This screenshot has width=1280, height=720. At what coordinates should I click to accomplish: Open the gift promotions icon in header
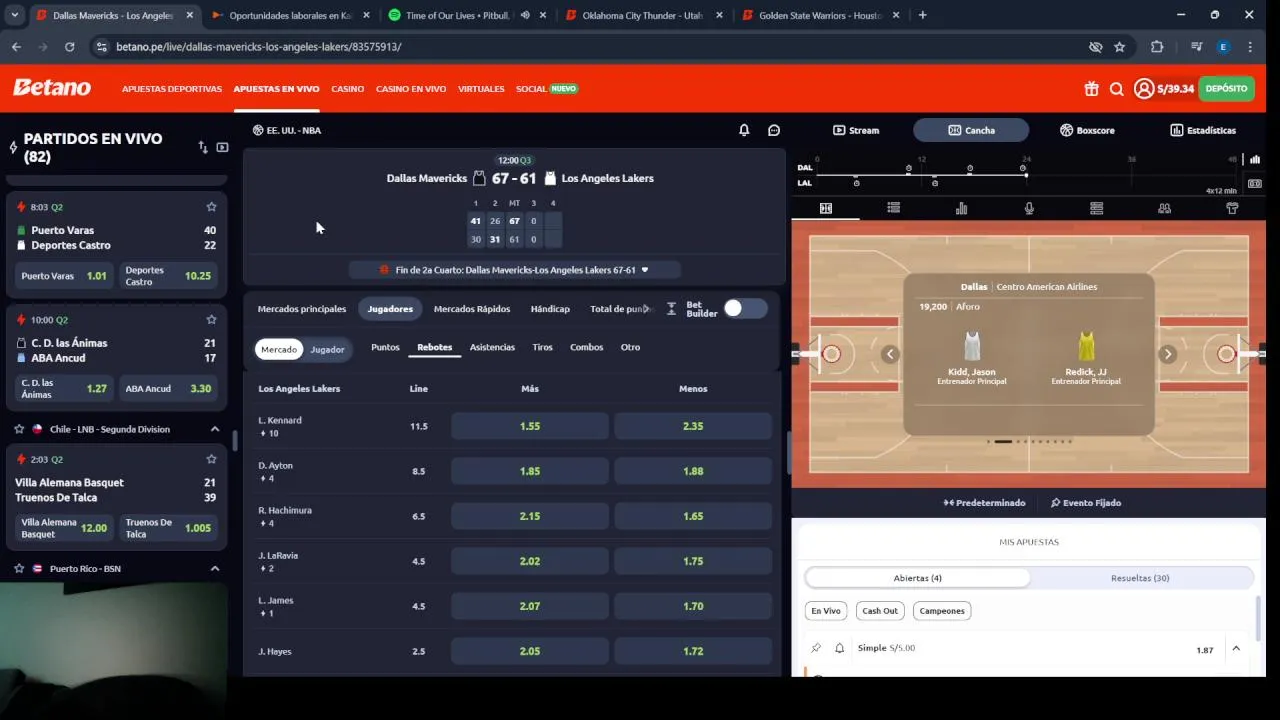tap(1091, 89)
